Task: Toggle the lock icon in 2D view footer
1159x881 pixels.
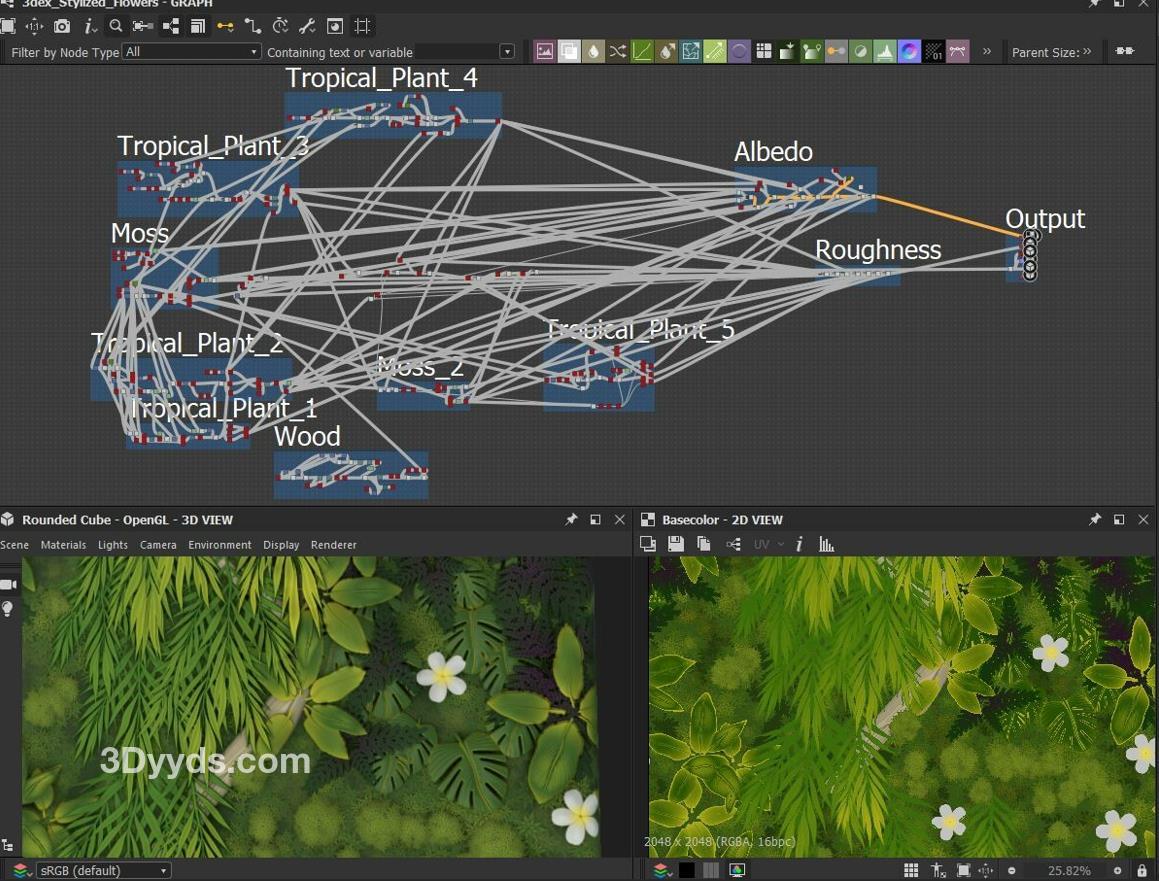Action: coord(1142,871)
